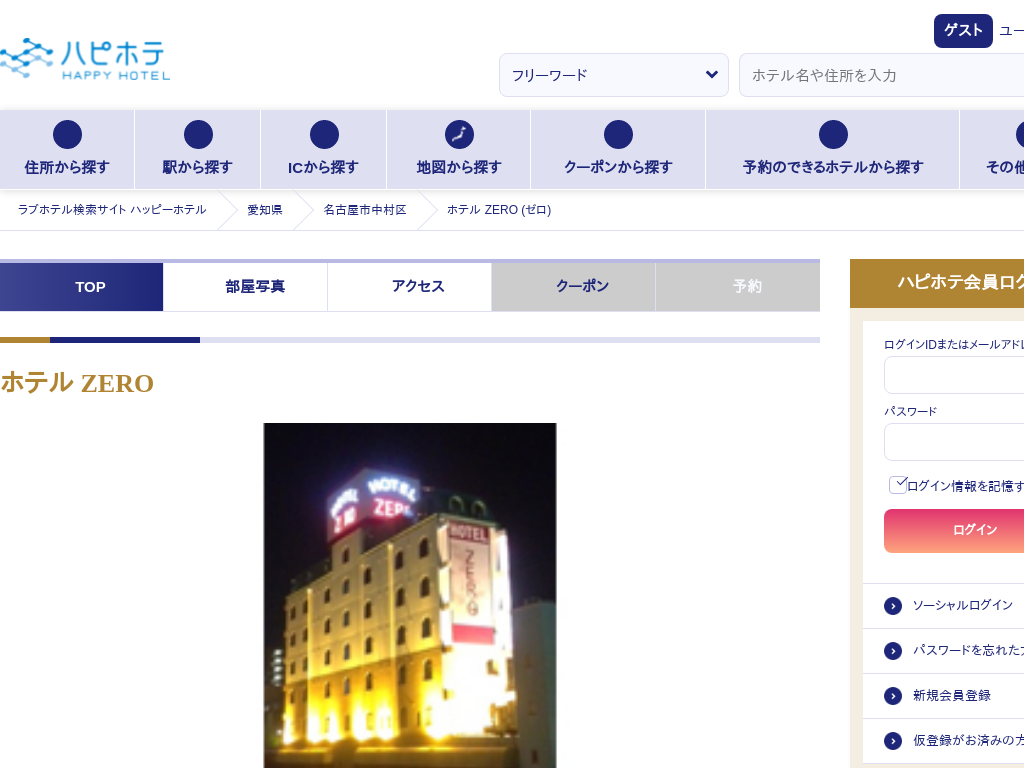Viewport: 1024px width, 768px height.
Task: Click the ICから探す navigation icon
Action: pos(324,135)
